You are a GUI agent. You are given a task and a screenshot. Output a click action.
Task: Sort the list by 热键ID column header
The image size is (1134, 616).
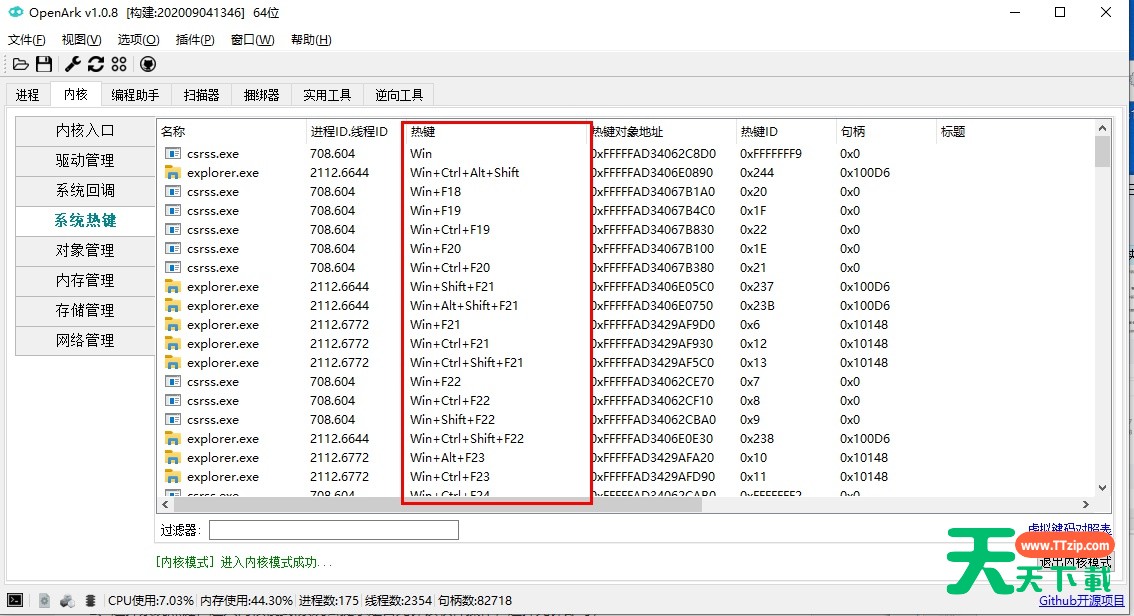[759, 132]
